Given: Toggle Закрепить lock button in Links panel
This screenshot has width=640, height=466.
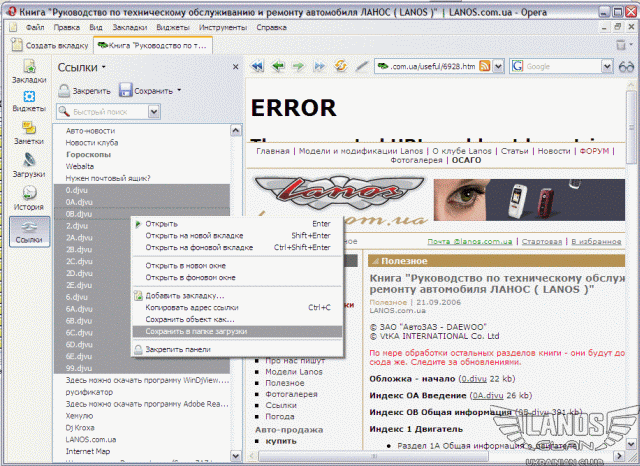Looking at the screenshot, I should 84,90.
